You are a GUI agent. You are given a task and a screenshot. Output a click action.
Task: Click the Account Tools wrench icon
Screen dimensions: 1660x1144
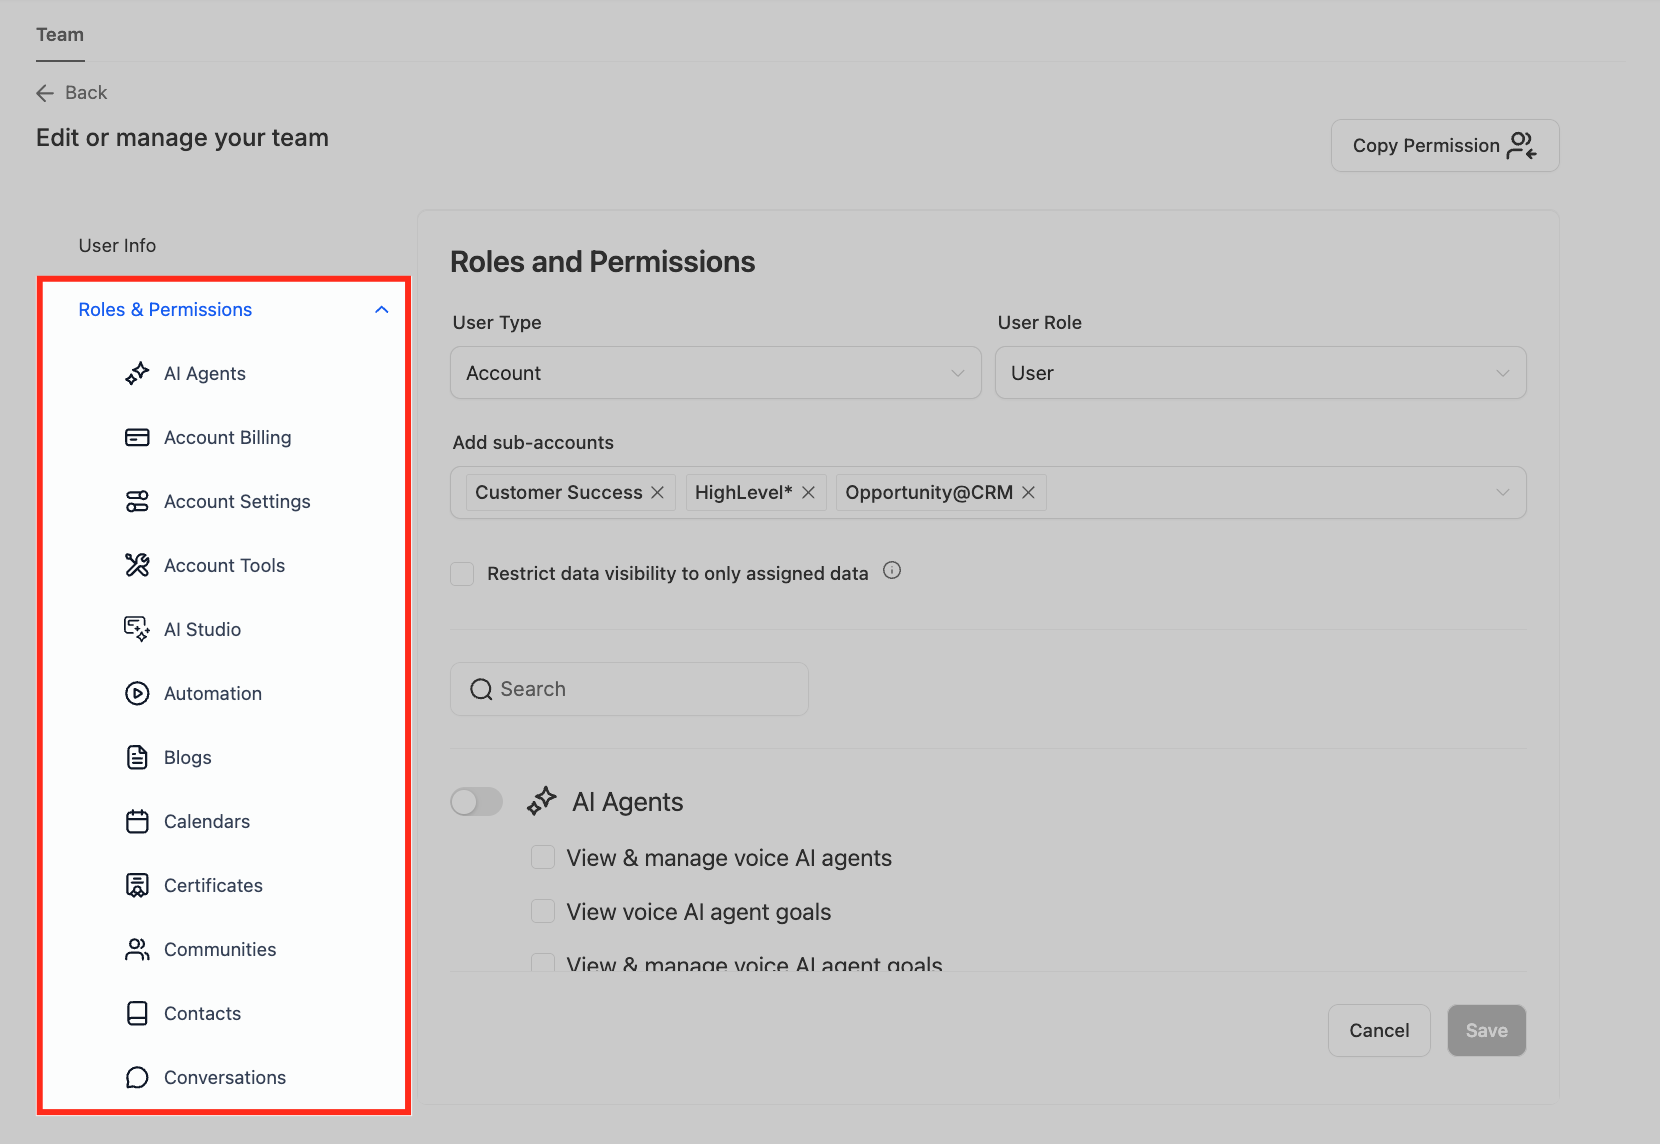(137, 565)
